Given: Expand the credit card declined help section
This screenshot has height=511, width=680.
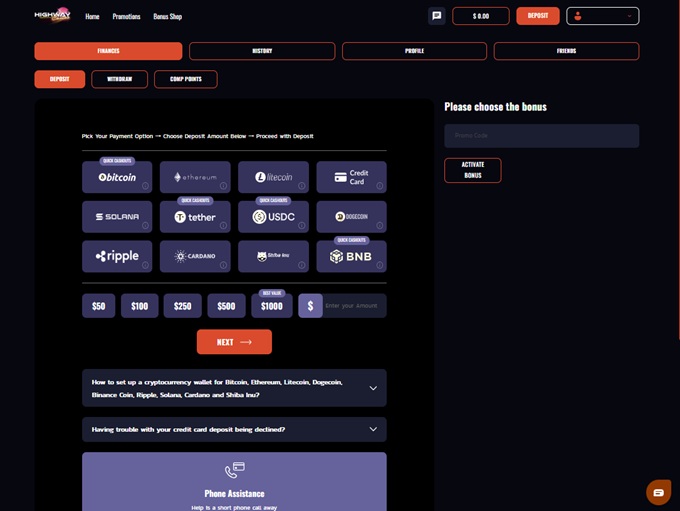Looking at the screenshot, I should pos(234,429).
